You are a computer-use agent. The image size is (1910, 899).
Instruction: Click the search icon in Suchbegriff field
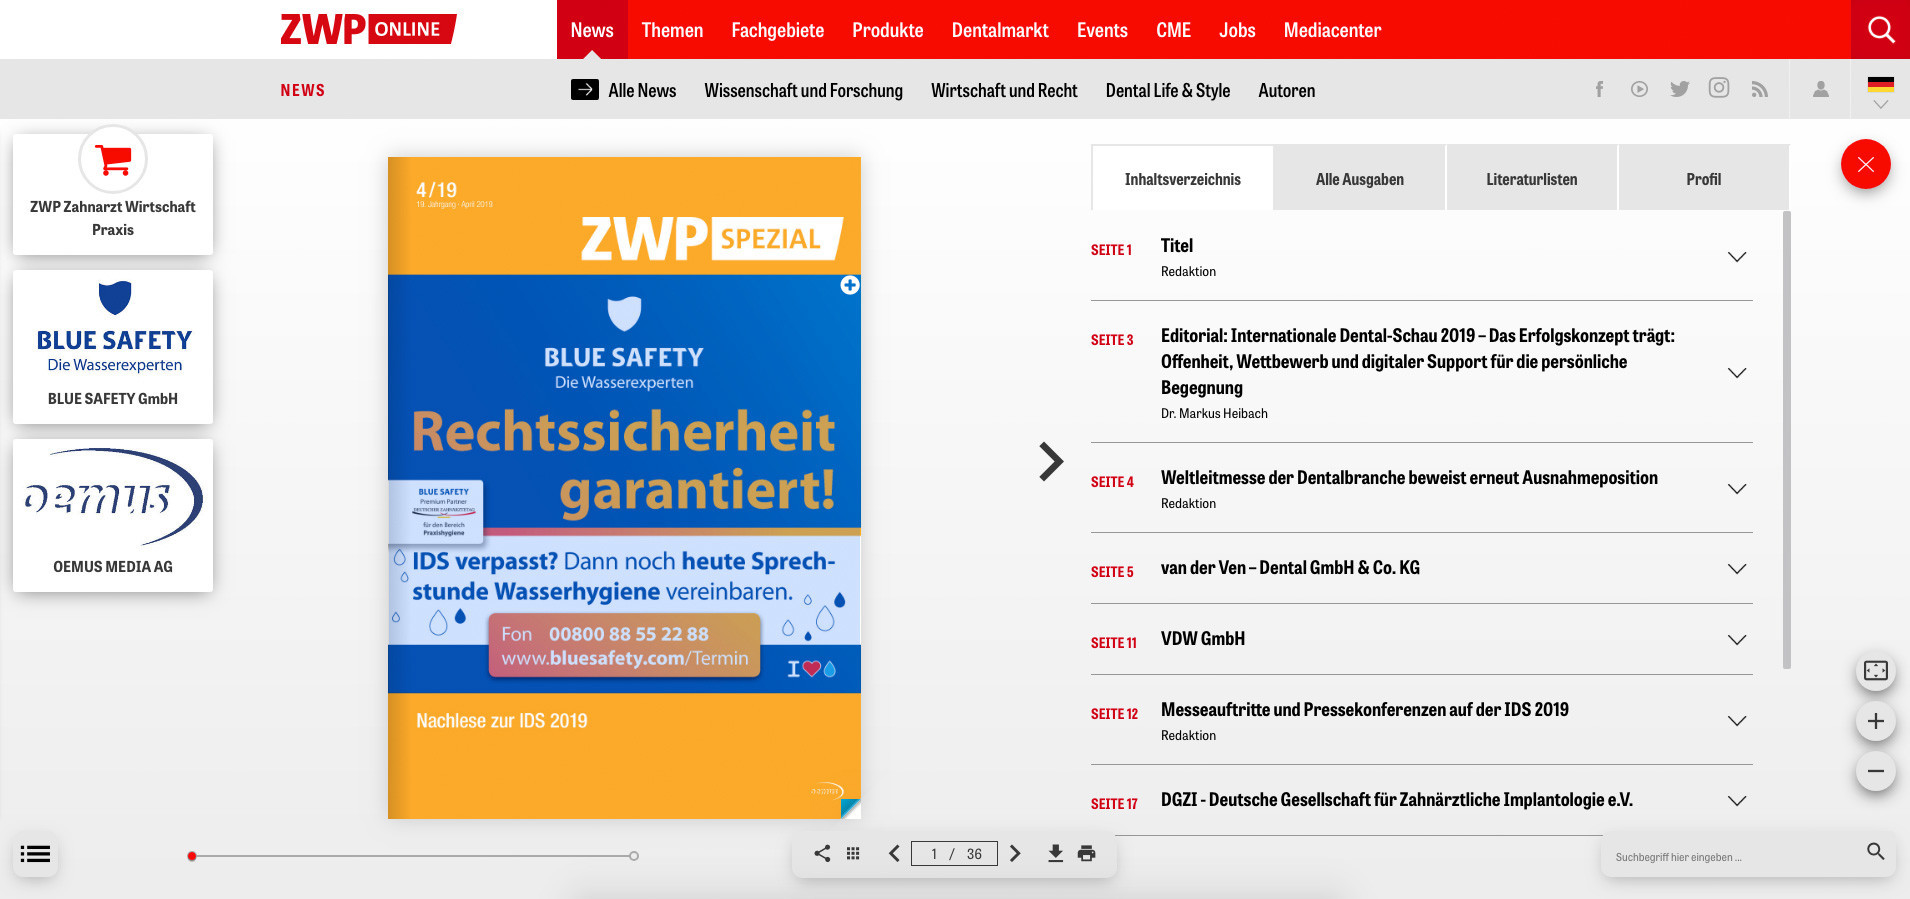1876,851
